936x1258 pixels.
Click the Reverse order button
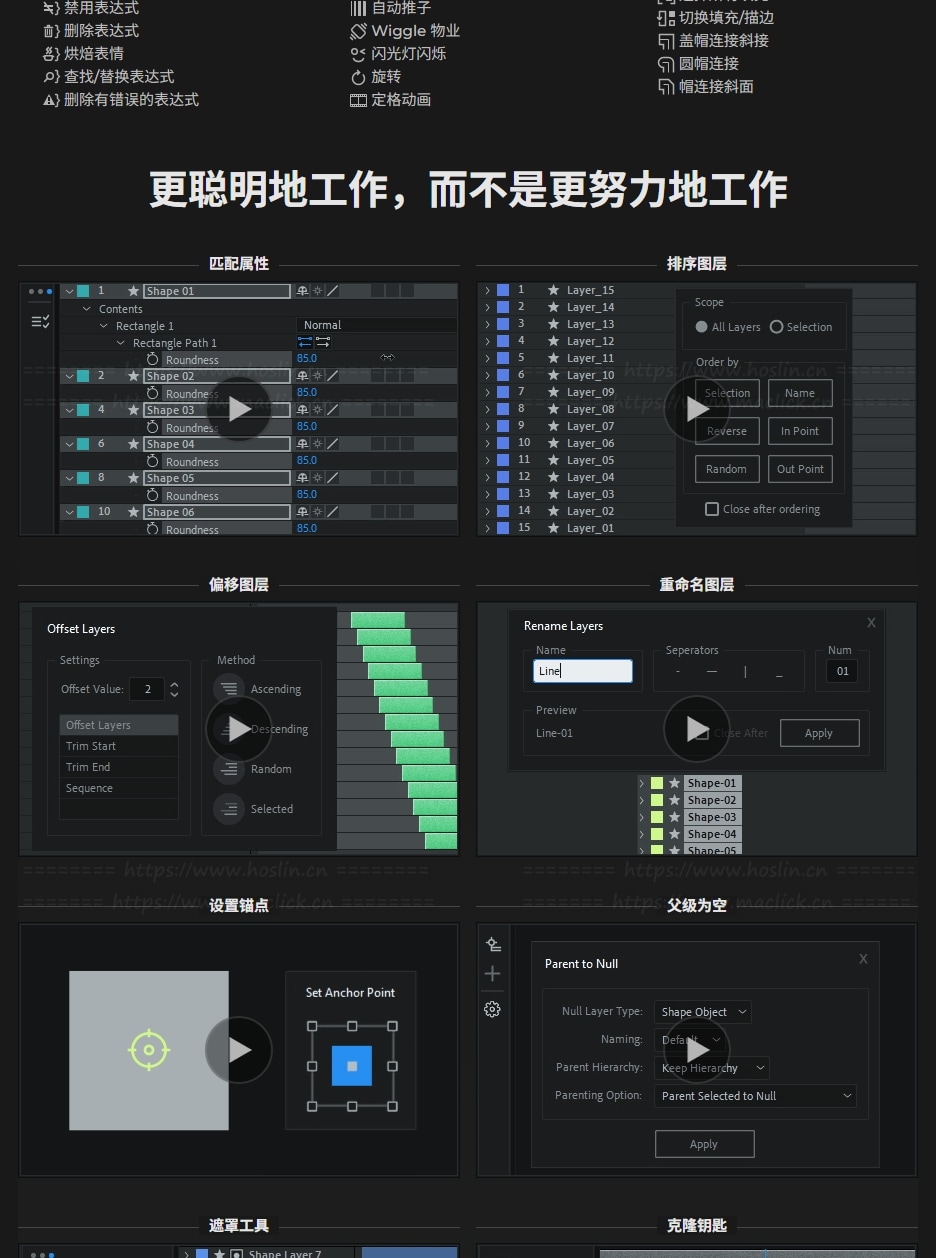(x=727, y=431)
